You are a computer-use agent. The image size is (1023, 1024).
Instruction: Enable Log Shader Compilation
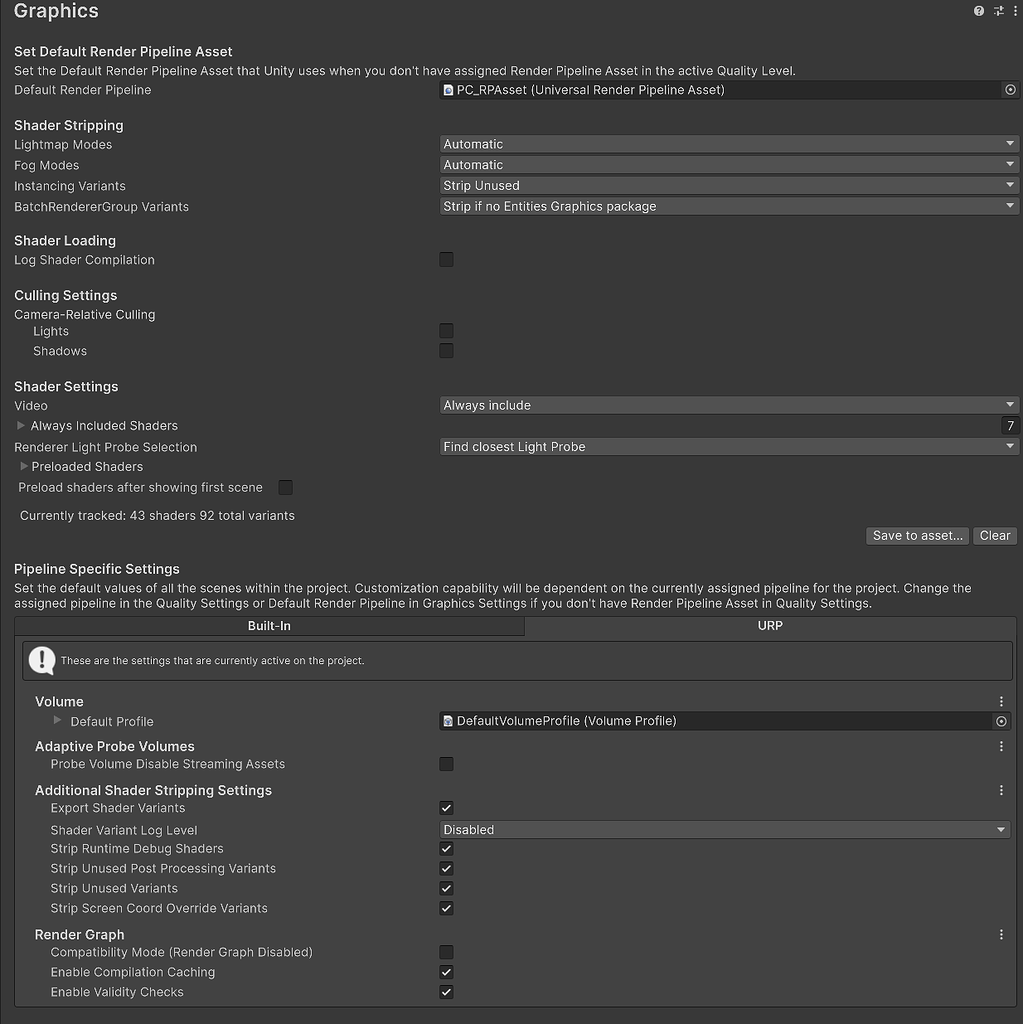tap(445, 259)
